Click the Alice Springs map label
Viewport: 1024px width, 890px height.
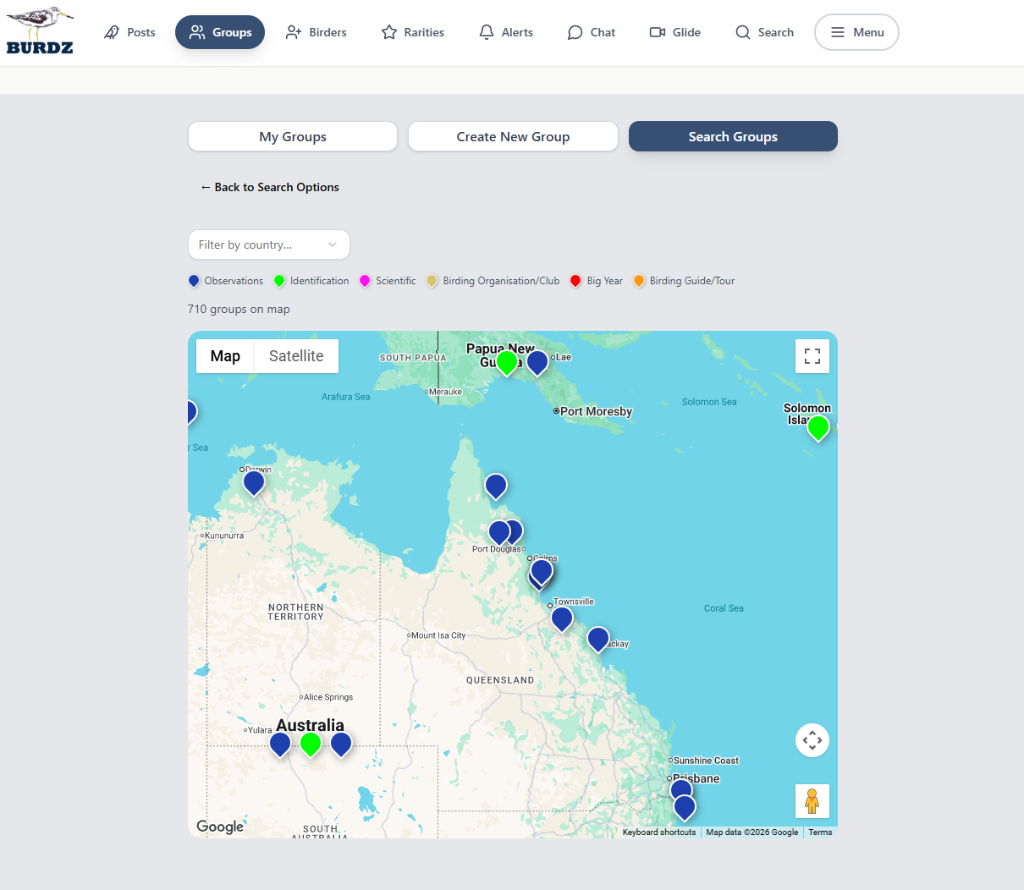[x=328, y=697]
